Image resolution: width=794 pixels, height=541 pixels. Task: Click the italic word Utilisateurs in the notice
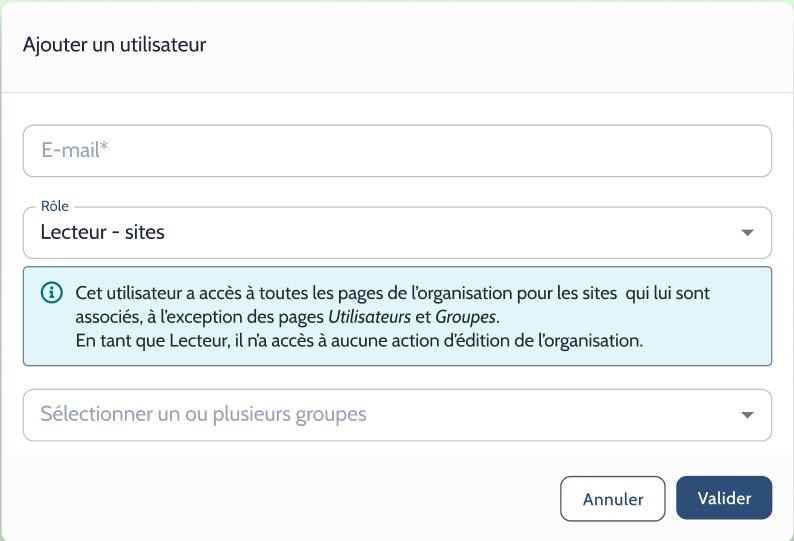[x=370, y=317]
